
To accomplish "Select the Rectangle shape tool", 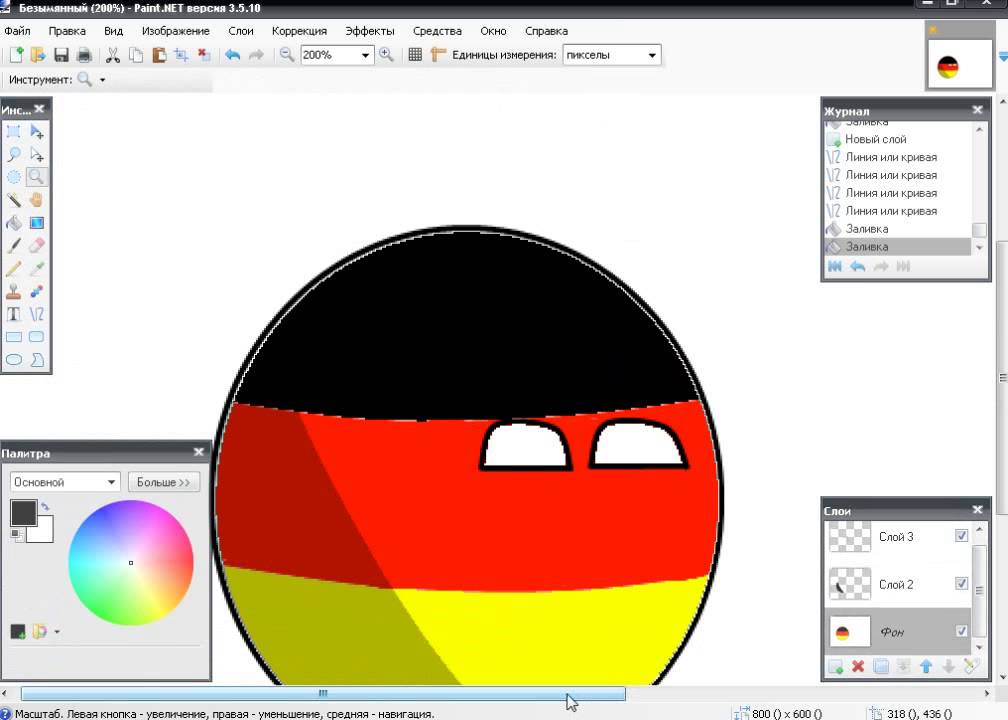I will point(14,337).
